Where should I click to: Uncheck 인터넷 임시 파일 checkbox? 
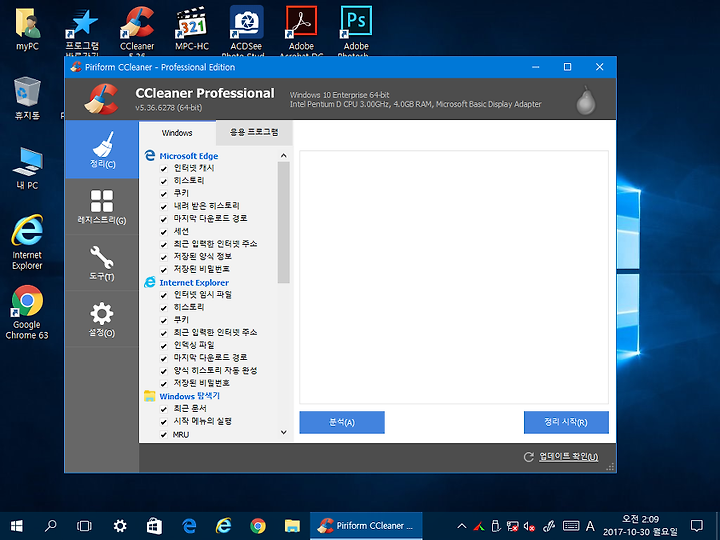[x=163, y=295]
